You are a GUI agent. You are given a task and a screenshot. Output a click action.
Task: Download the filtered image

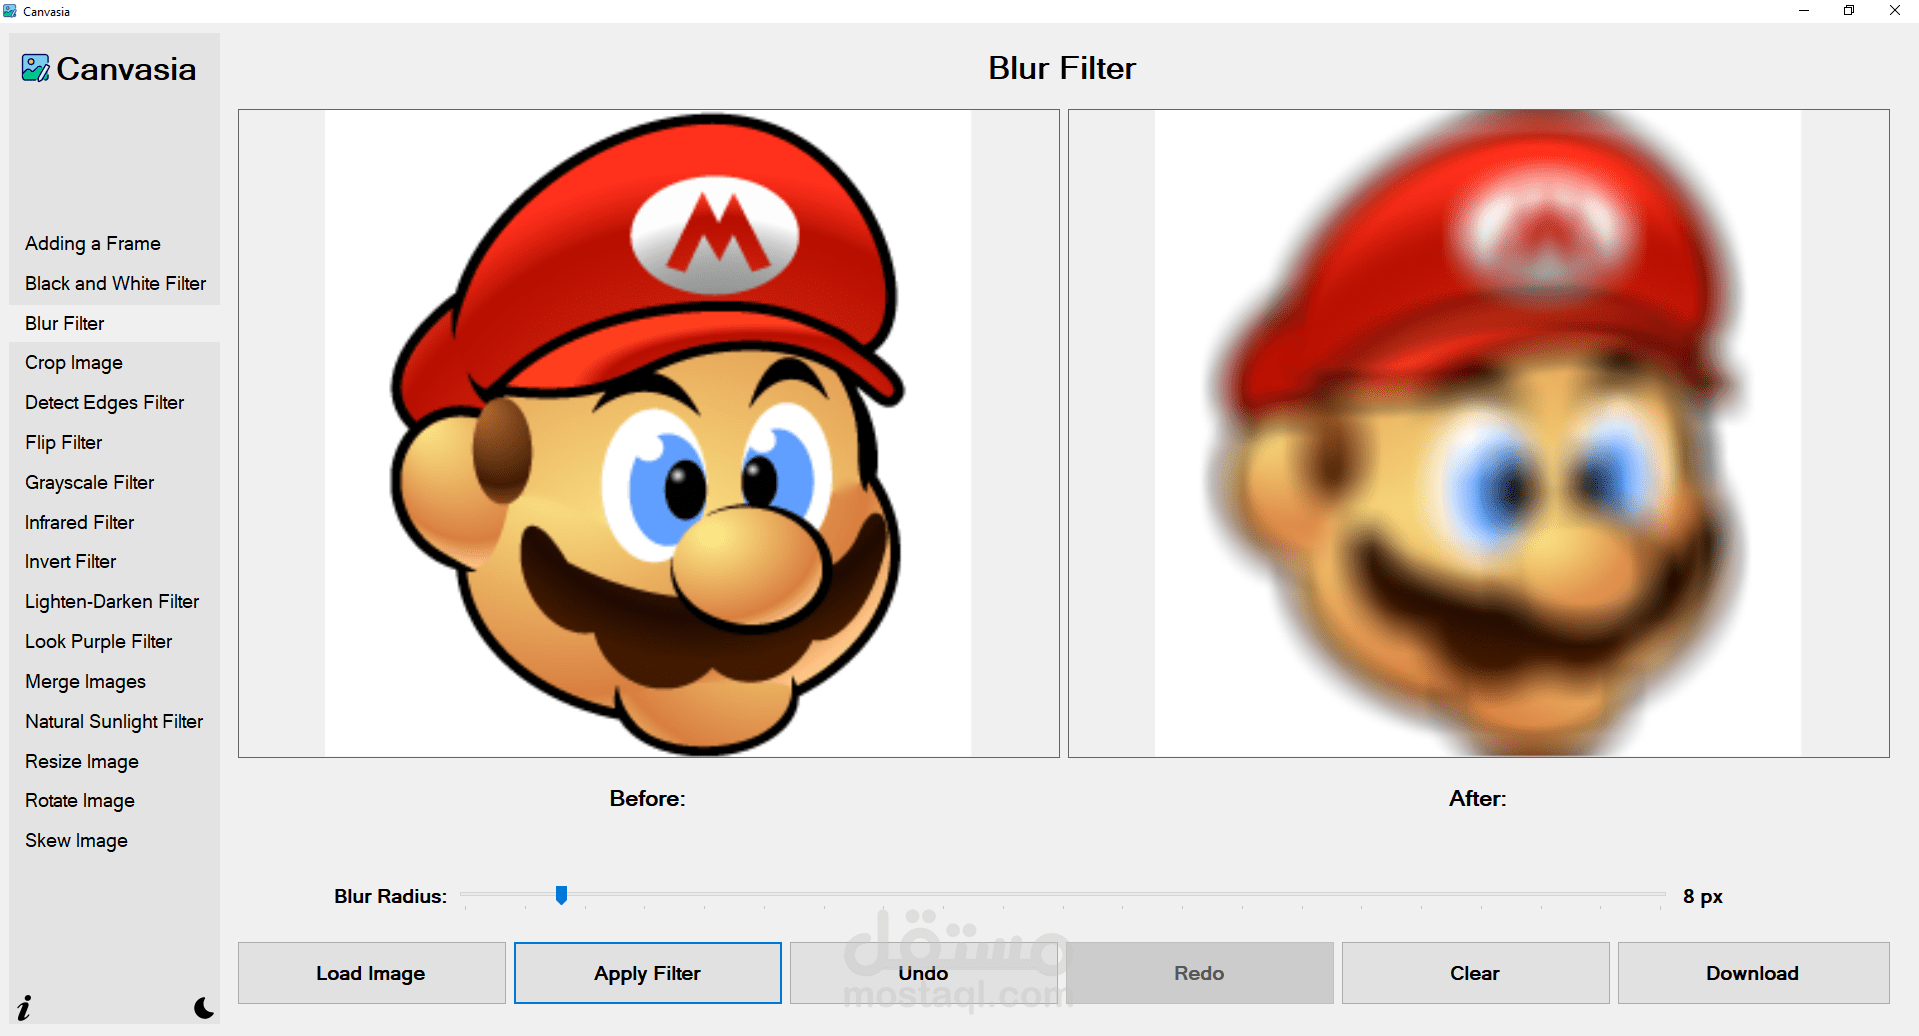coord(1753,973)
